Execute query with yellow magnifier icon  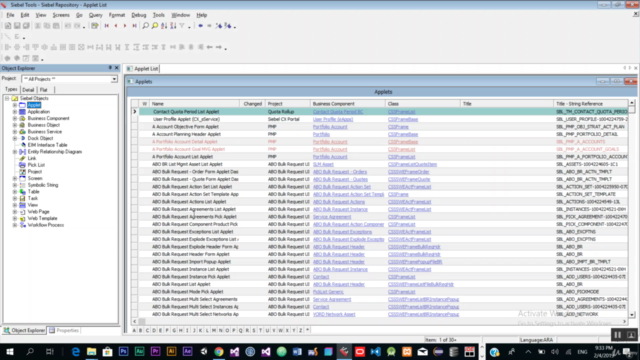click(155, 26)
